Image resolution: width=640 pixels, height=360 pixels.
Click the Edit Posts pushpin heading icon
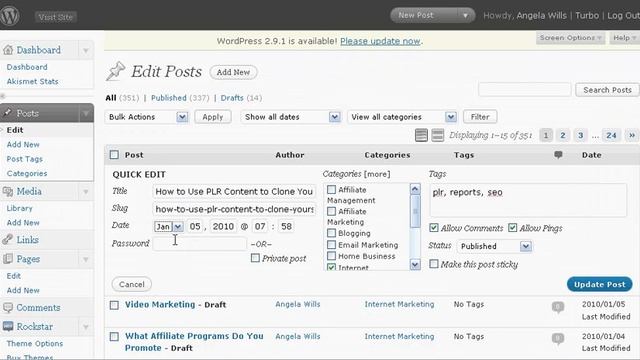click(116, 71)
